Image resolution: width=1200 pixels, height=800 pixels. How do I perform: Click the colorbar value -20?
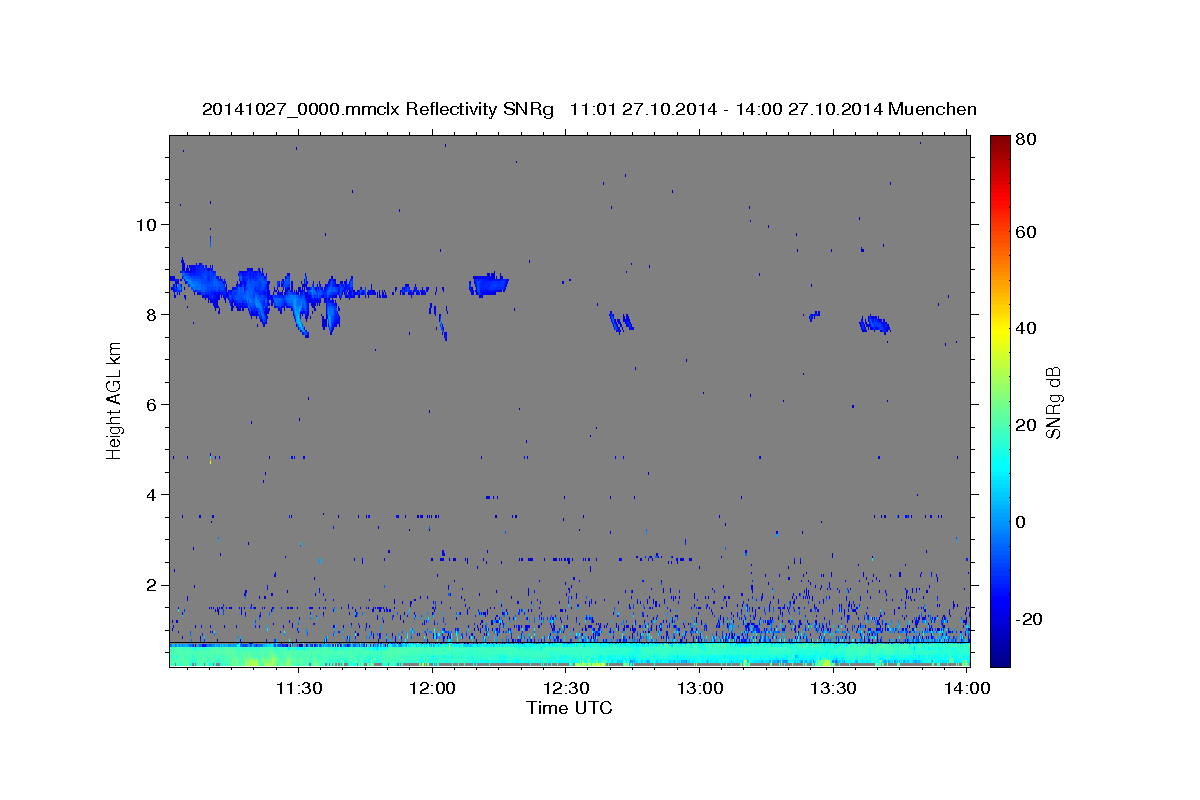tap(1028, 619)
